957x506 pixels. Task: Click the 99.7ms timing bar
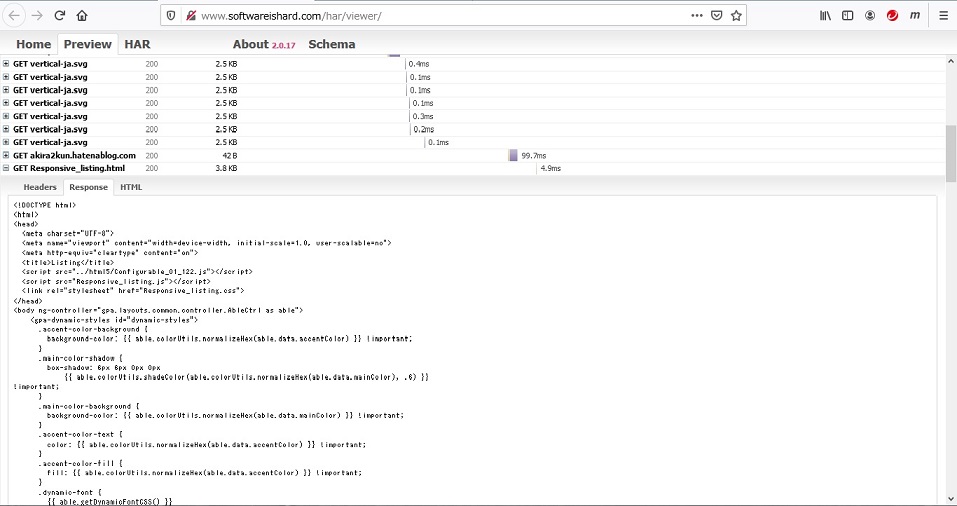coord(513,156)
